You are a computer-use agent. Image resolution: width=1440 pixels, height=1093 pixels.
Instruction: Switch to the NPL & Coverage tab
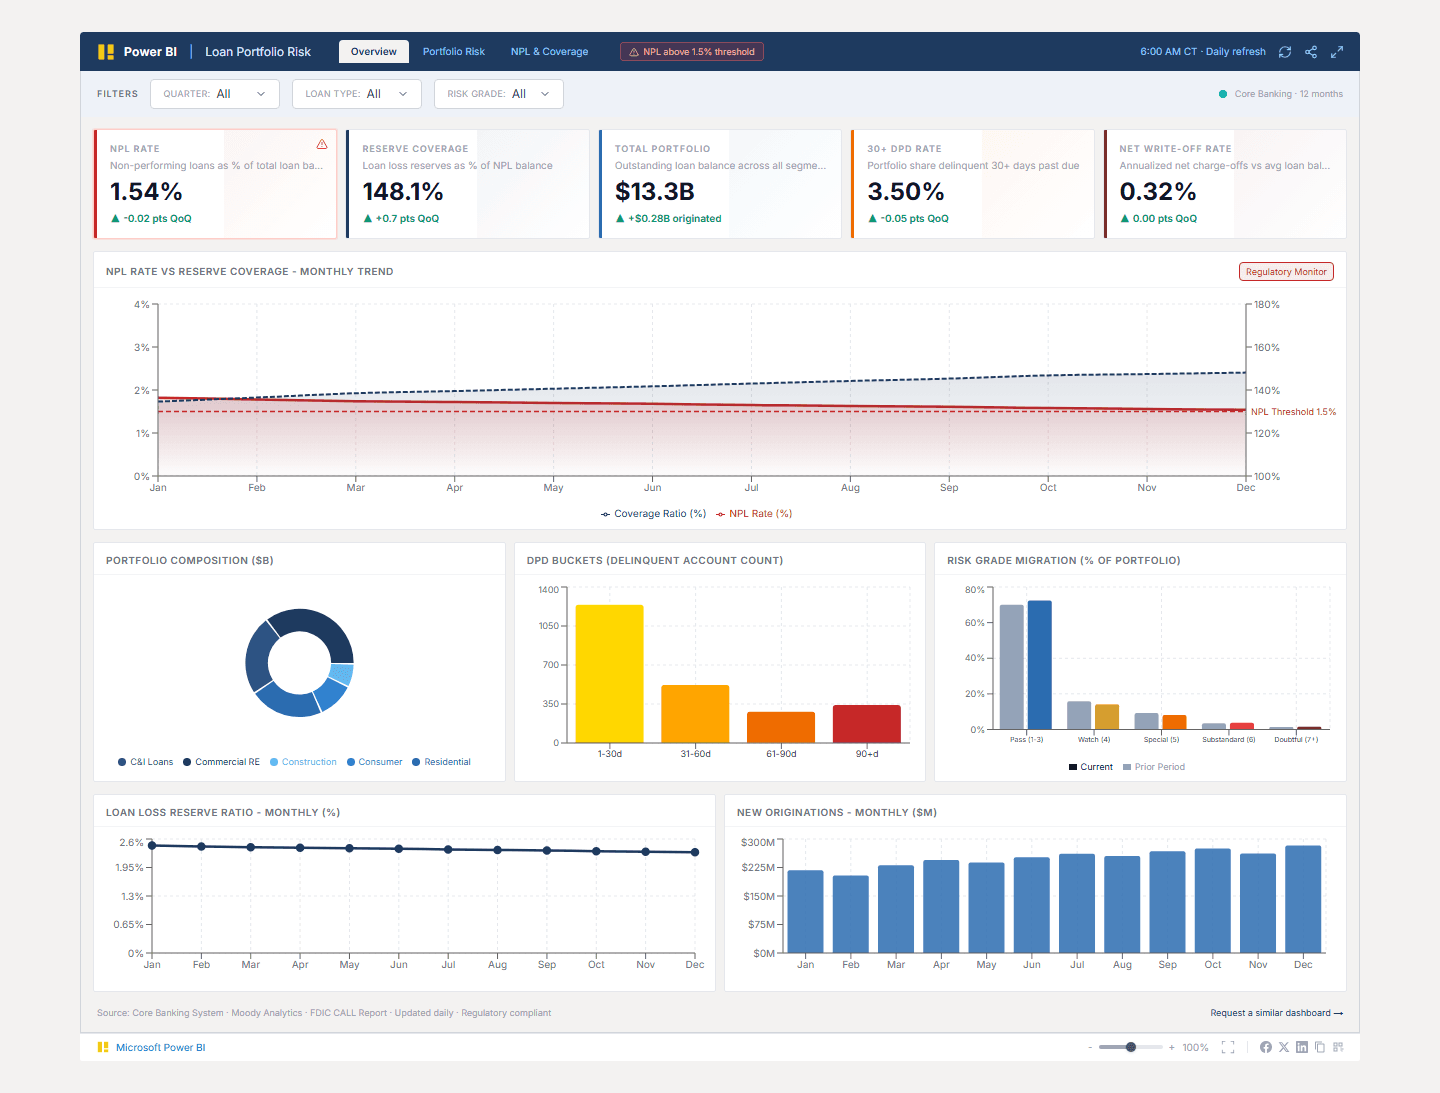coord(549,52)
